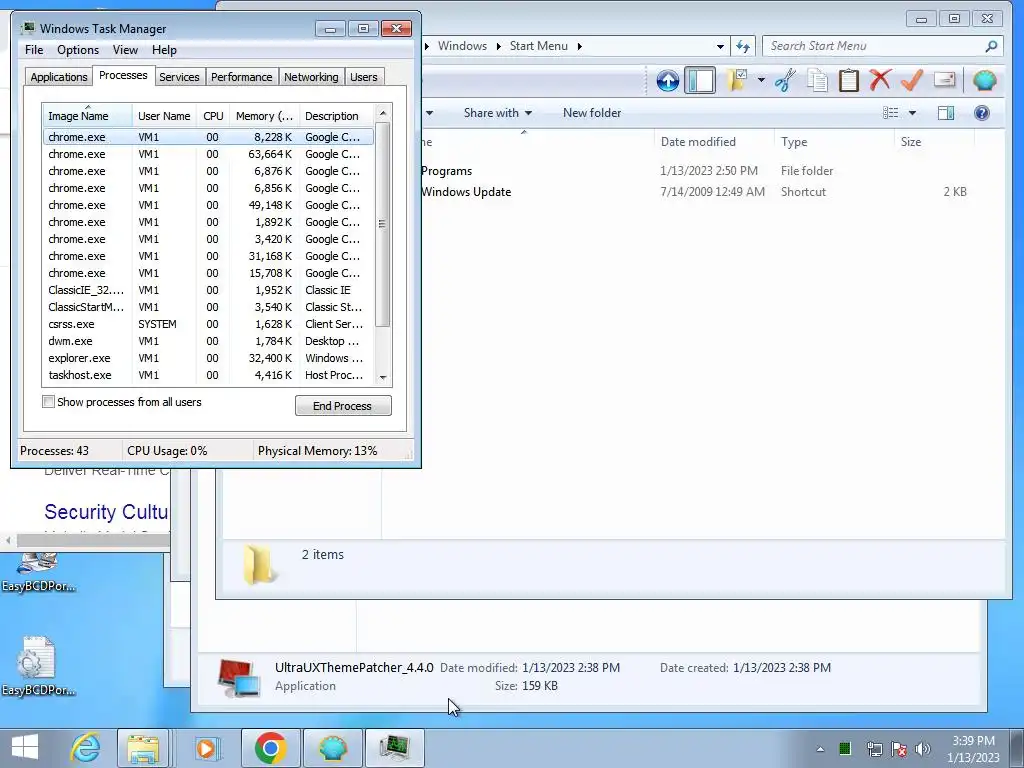Toggle the navigation pane toolbar icon

tap(699, 81)
